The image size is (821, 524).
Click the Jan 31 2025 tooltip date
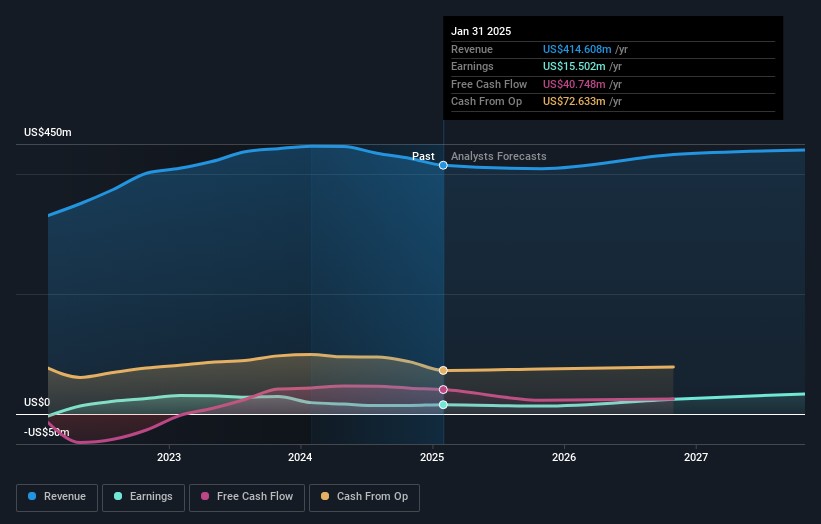point(481,31)
